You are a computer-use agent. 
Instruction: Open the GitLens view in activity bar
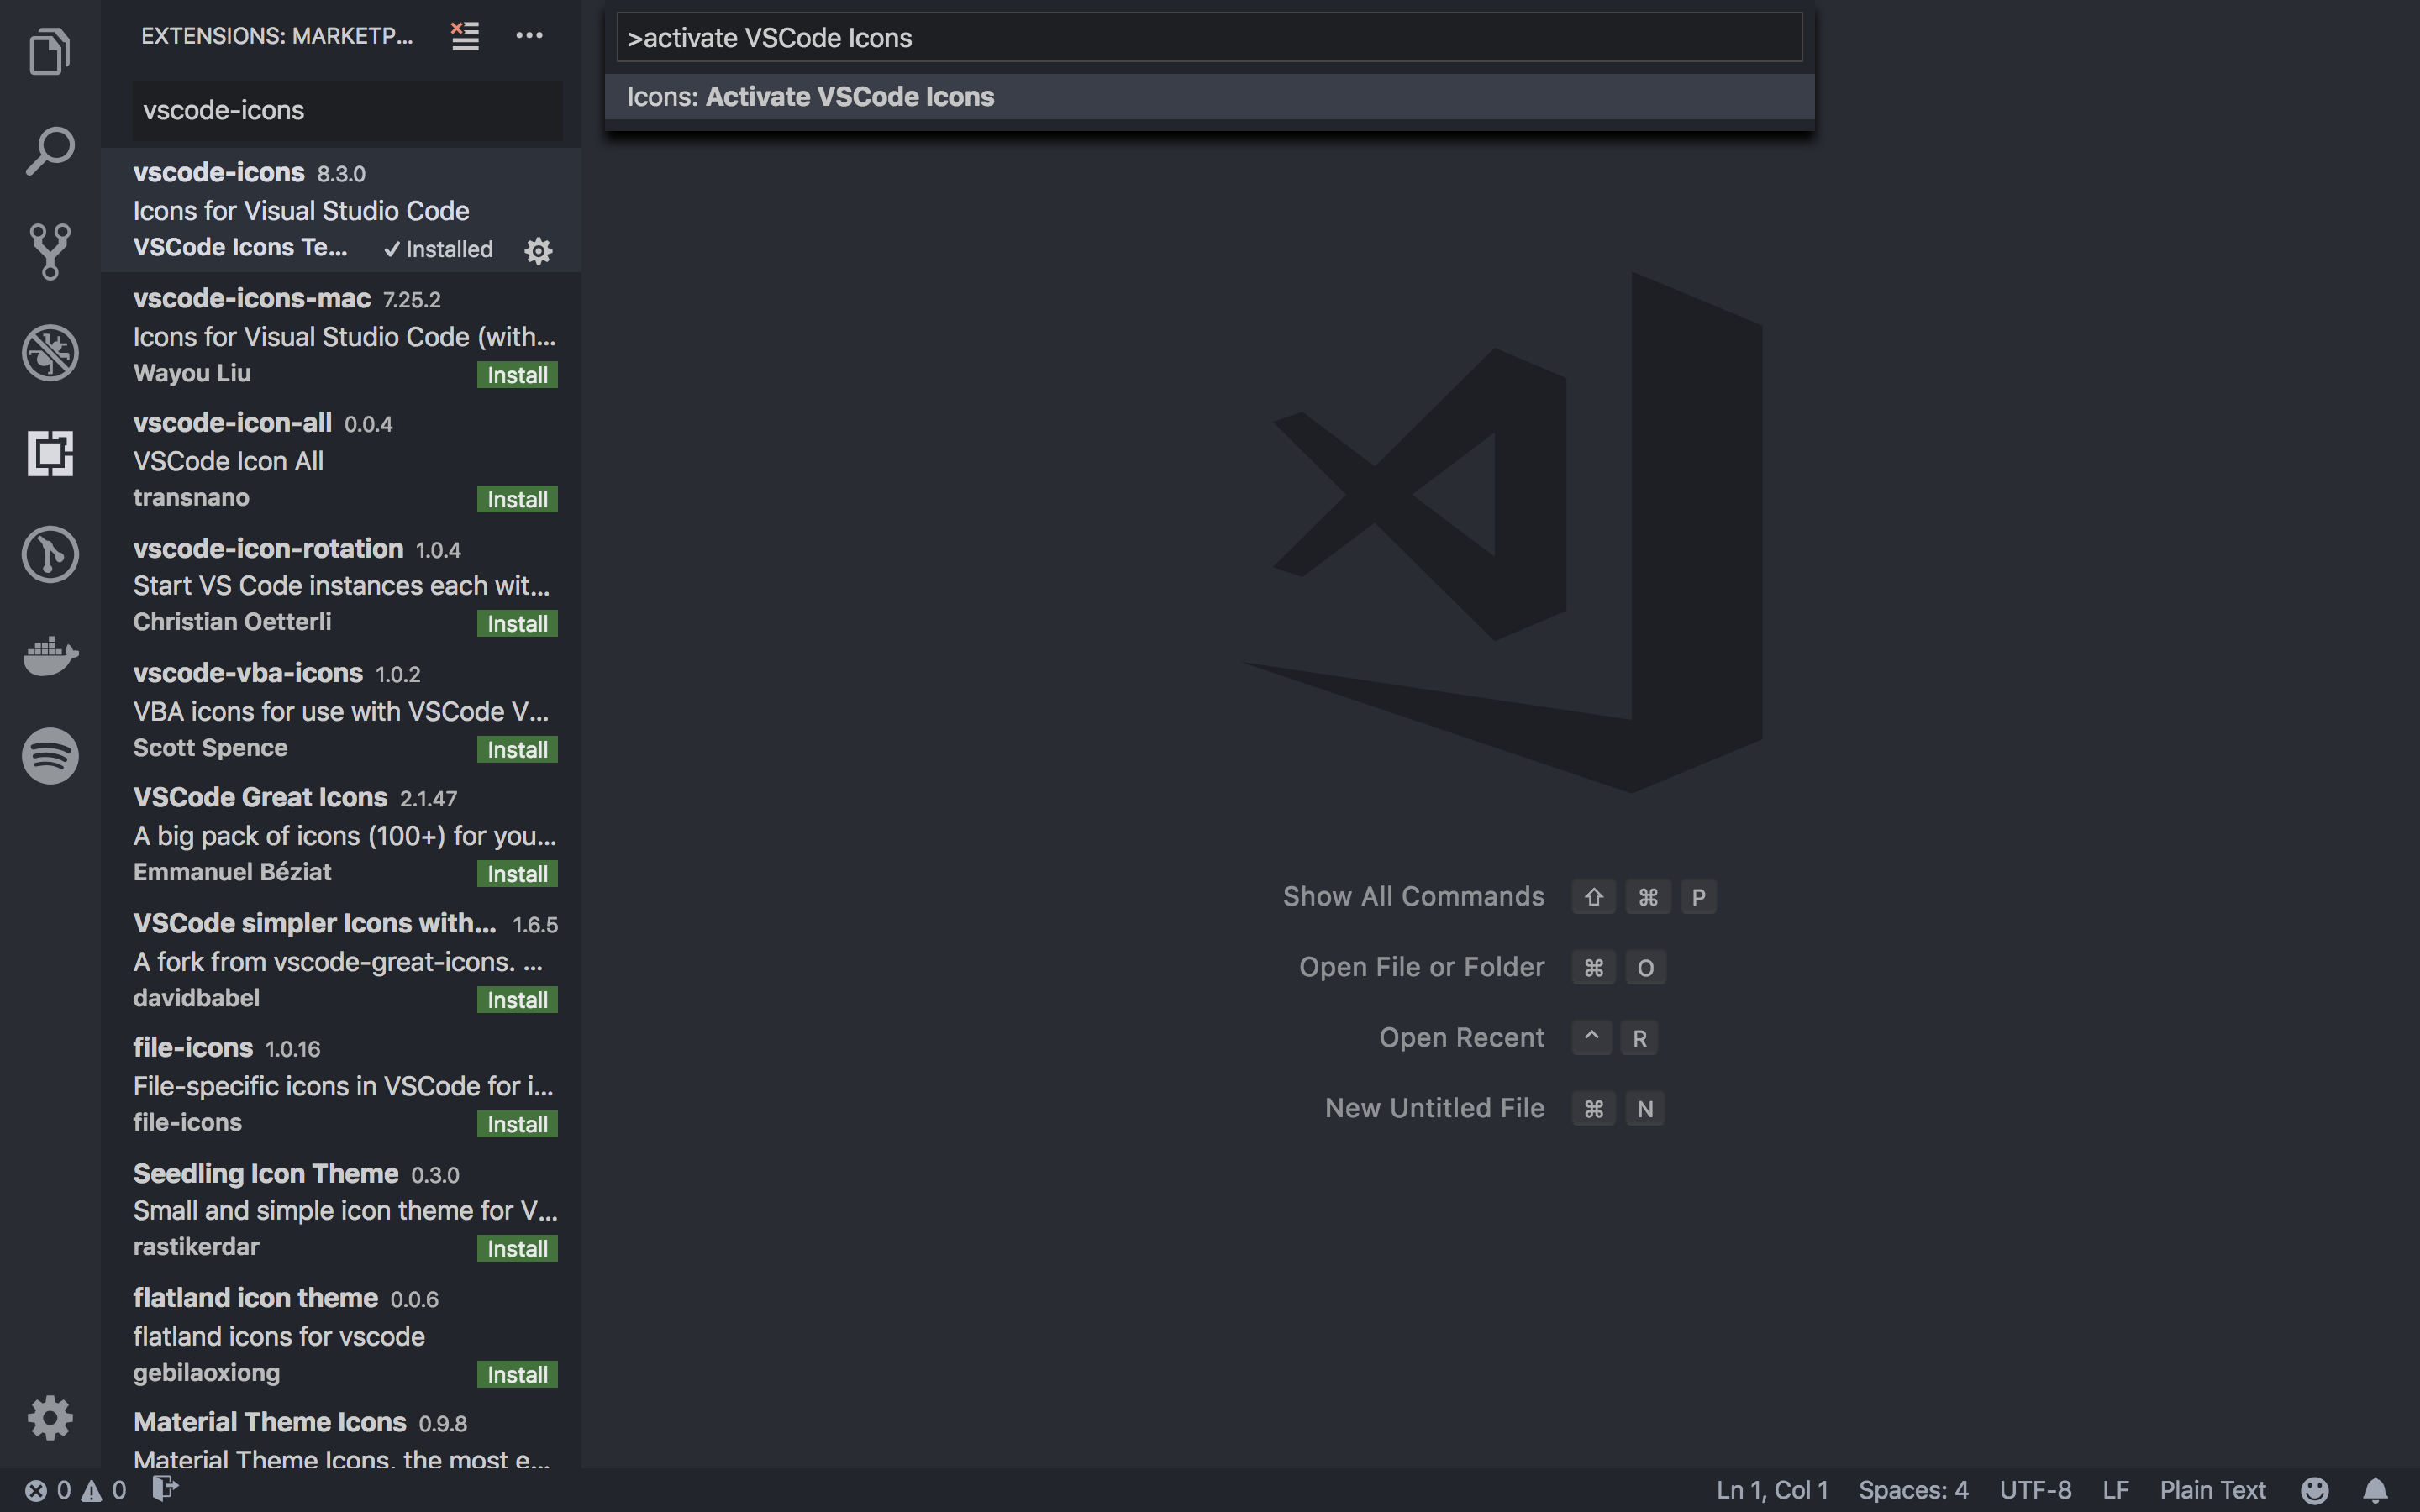[50, 554]
